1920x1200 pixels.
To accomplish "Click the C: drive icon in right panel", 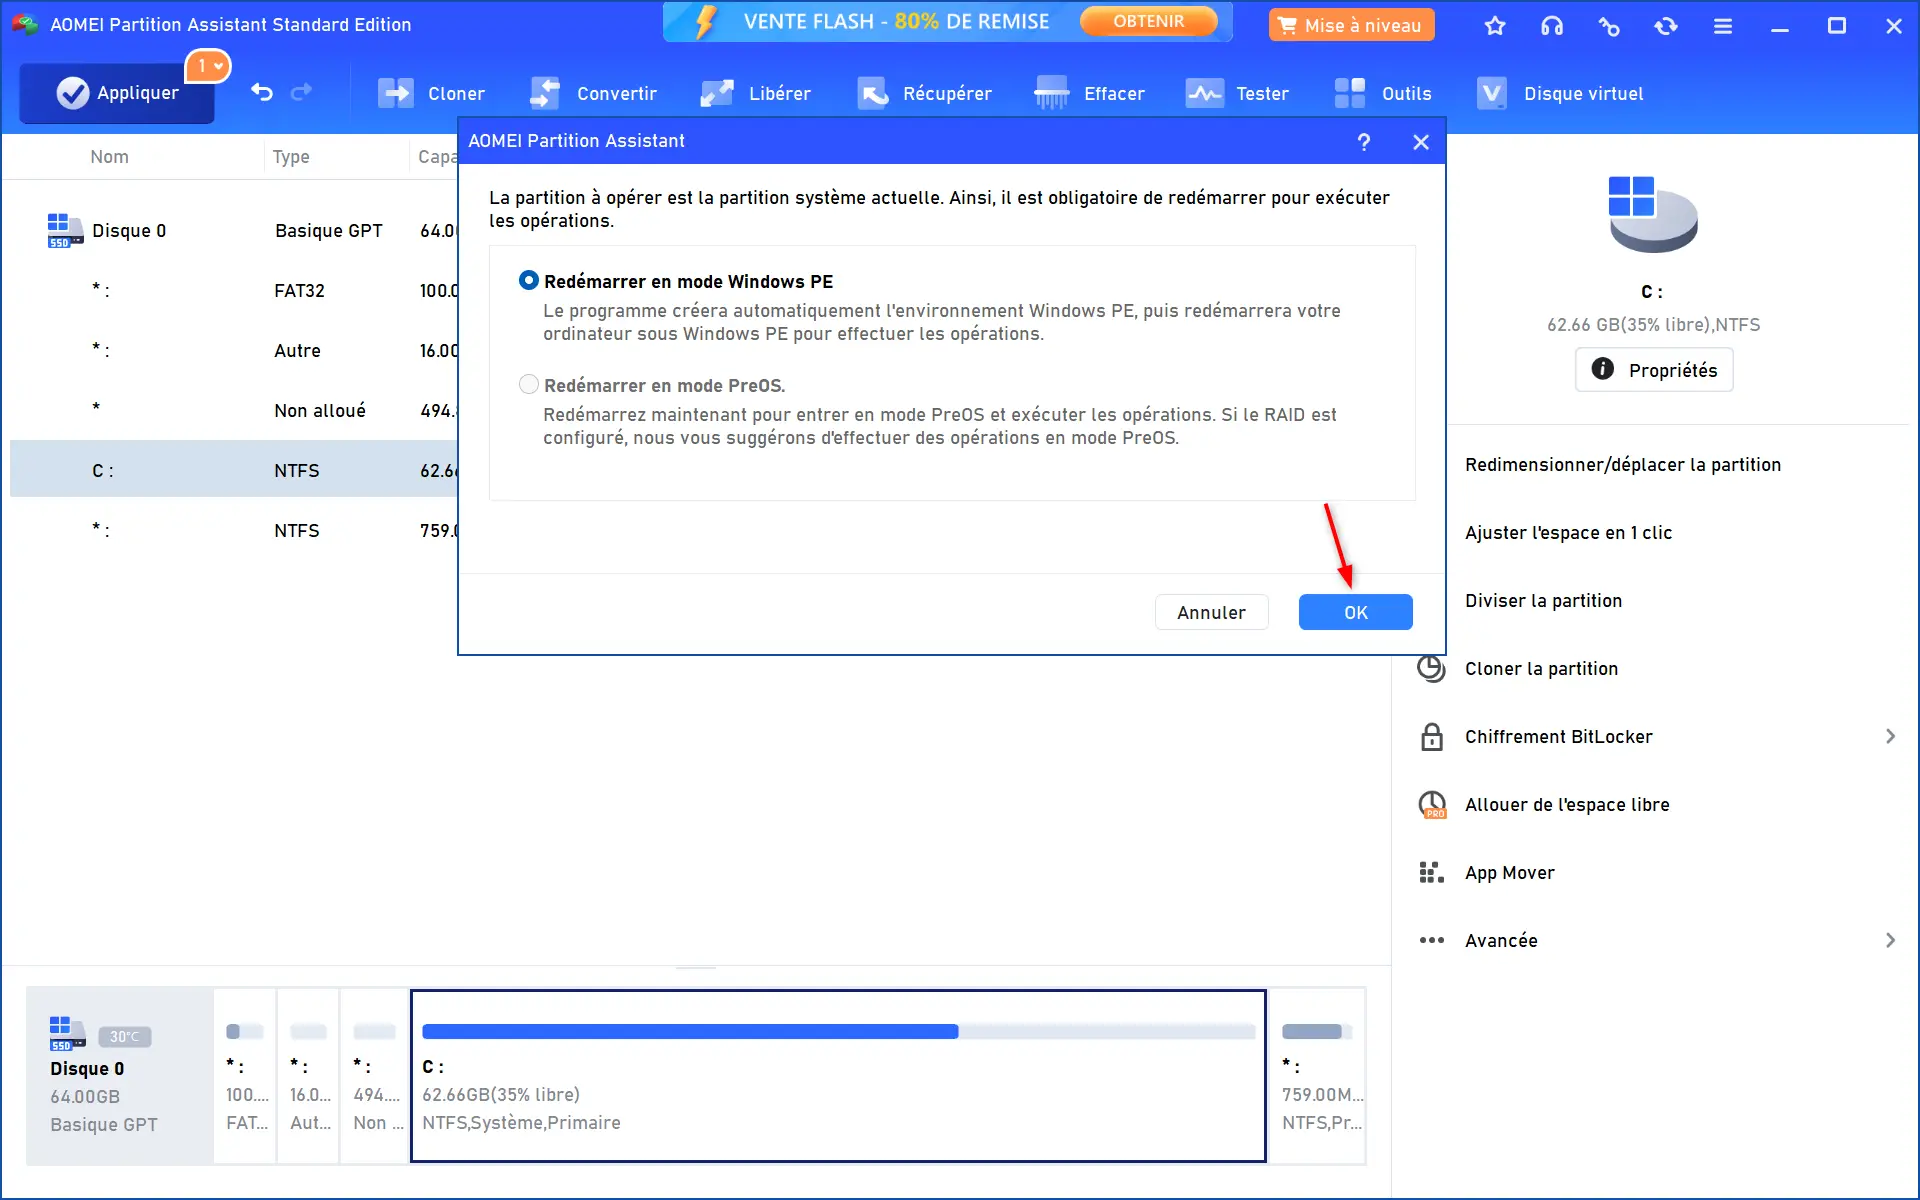I will click(1653, 214).
